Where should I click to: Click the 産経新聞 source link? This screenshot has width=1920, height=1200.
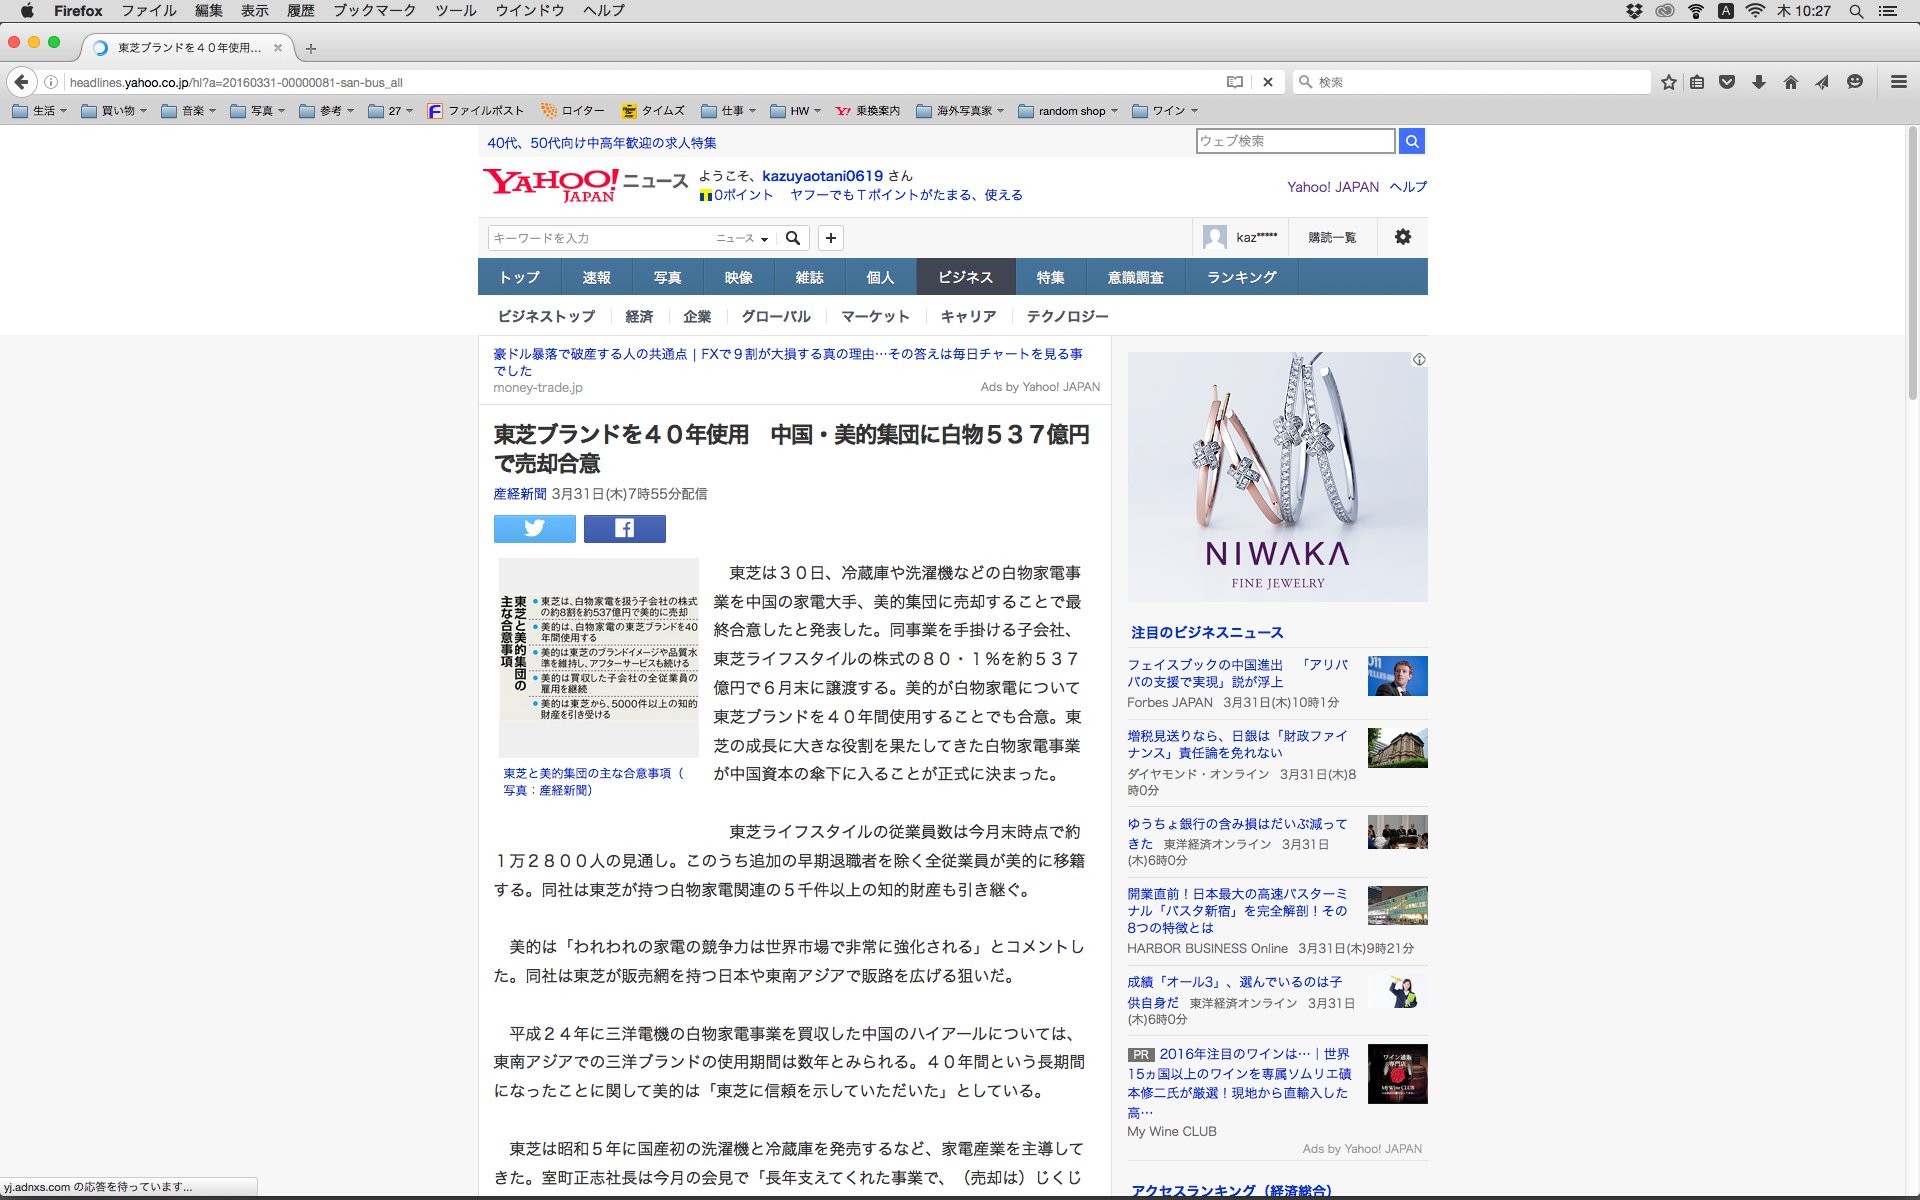[x=519, y=494]
